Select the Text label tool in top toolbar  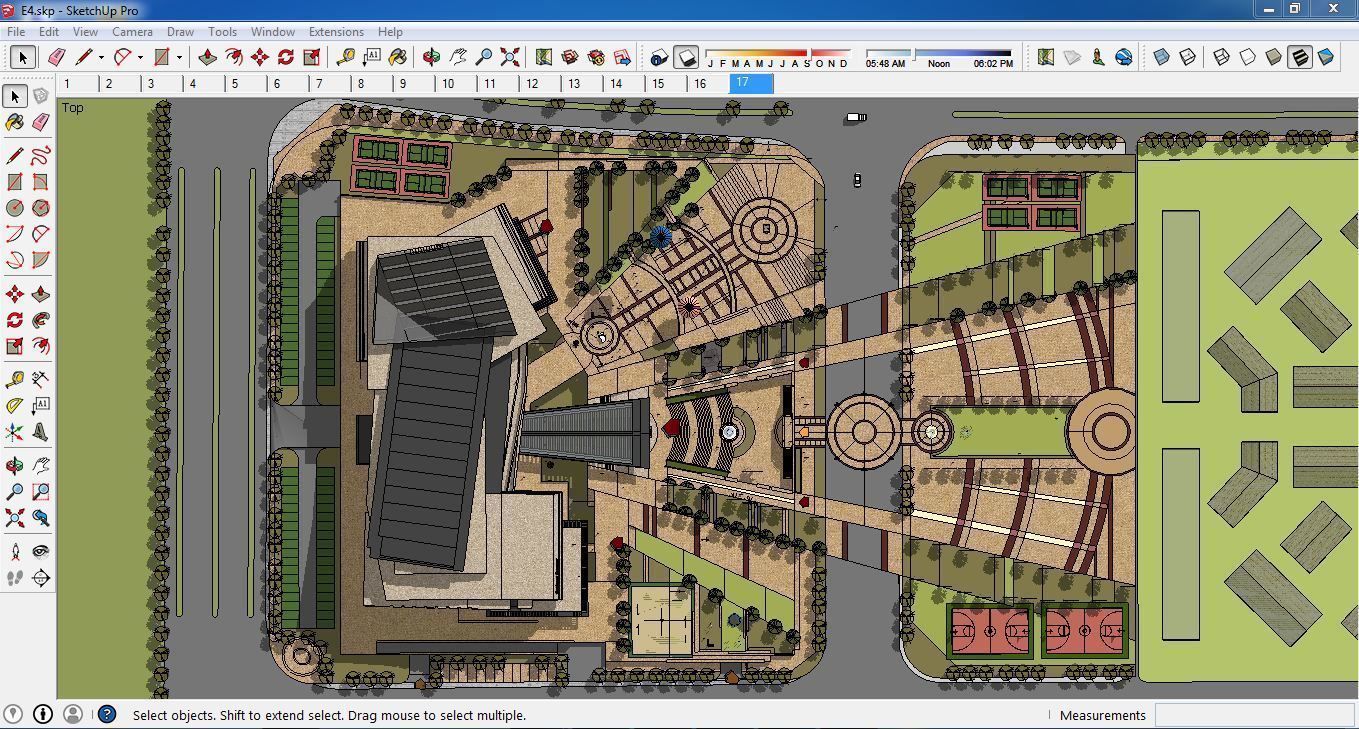pos(372,57)
